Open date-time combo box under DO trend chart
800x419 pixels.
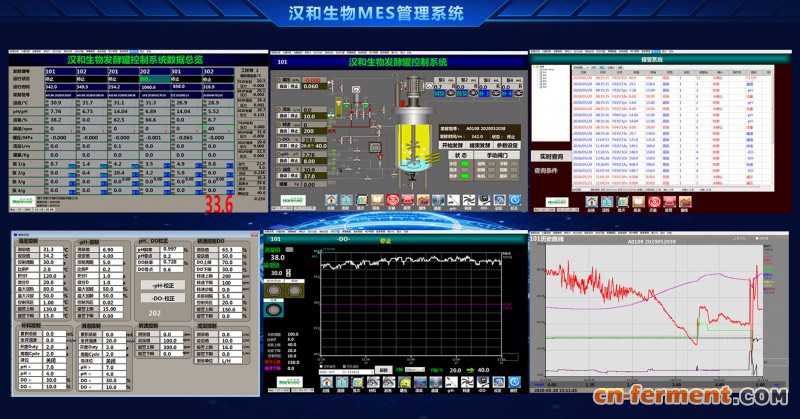(x=346, y=372)
